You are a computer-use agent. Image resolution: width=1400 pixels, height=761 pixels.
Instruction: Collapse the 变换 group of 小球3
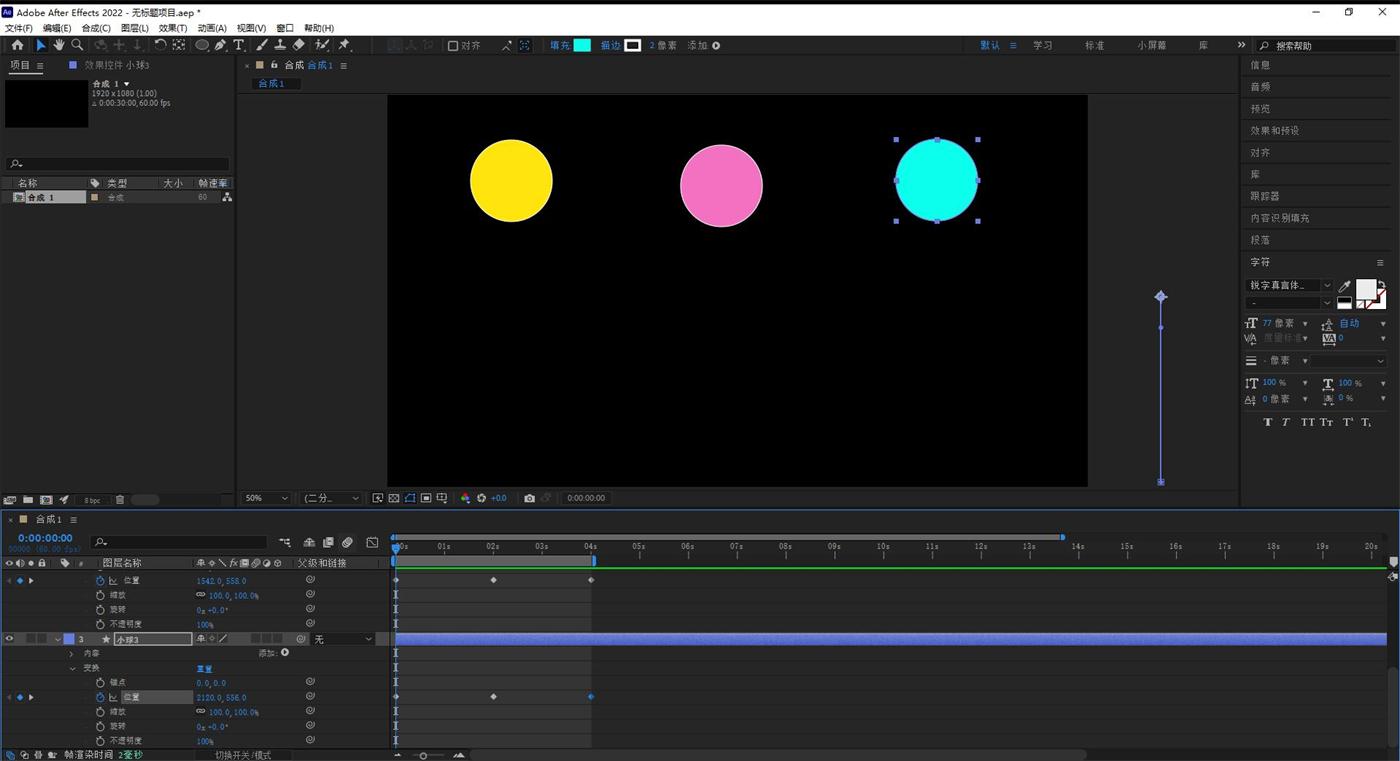click(x=72, y=668)
